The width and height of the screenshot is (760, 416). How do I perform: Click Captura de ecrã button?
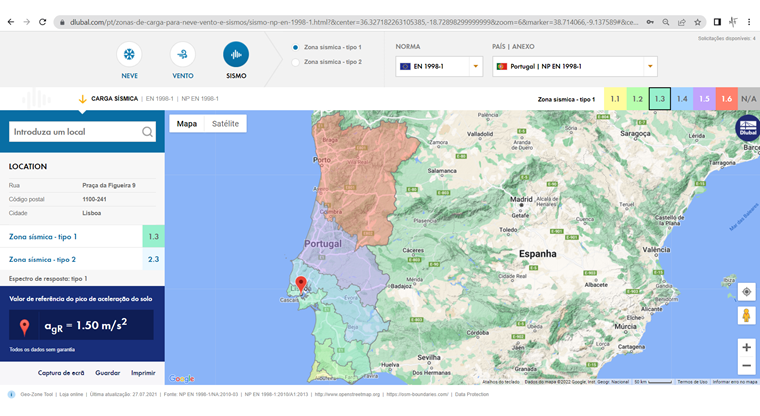tap(61, 373)
